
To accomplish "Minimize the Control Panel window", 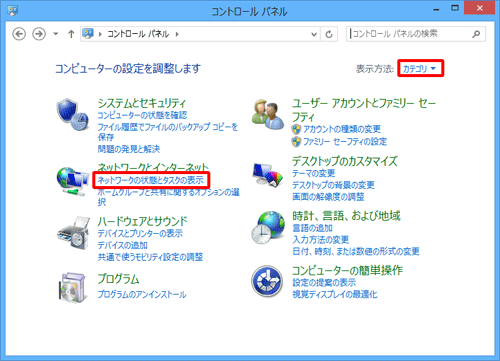I will 436,9.
